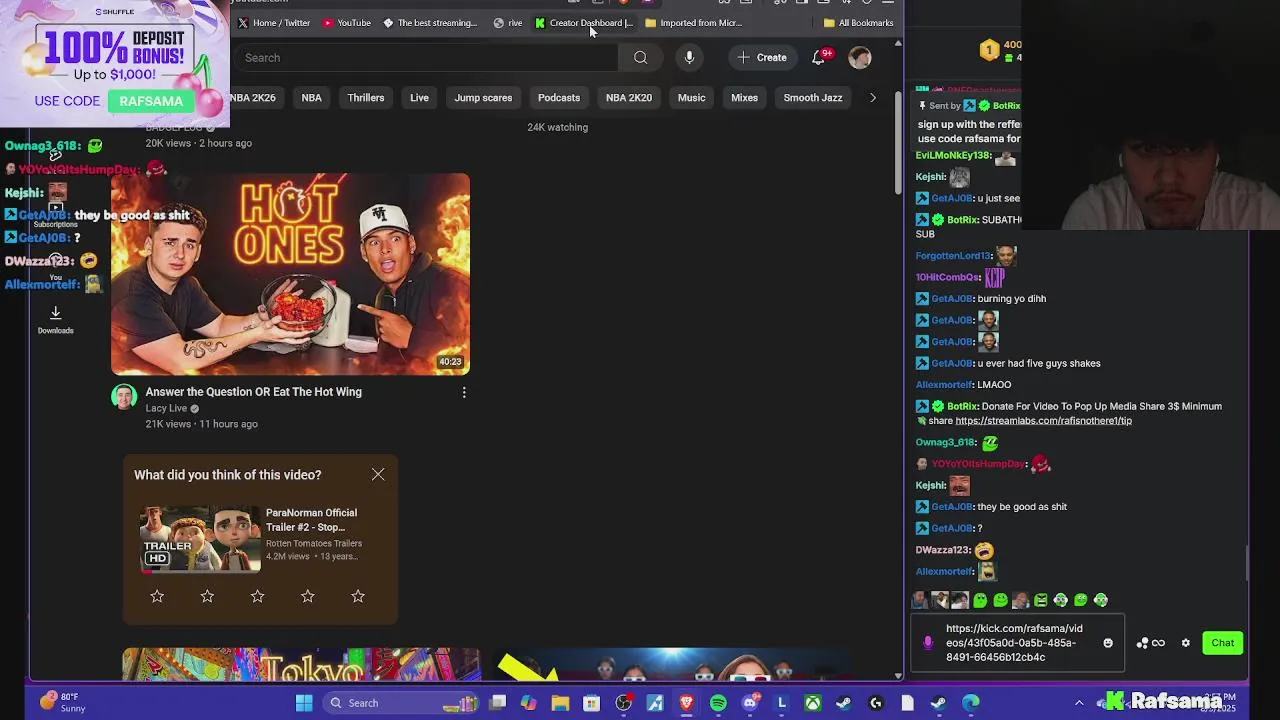The image size is (1280, 720).
Task: Open Microsoft Edge from the taskbar
Action: click(971, 703)
